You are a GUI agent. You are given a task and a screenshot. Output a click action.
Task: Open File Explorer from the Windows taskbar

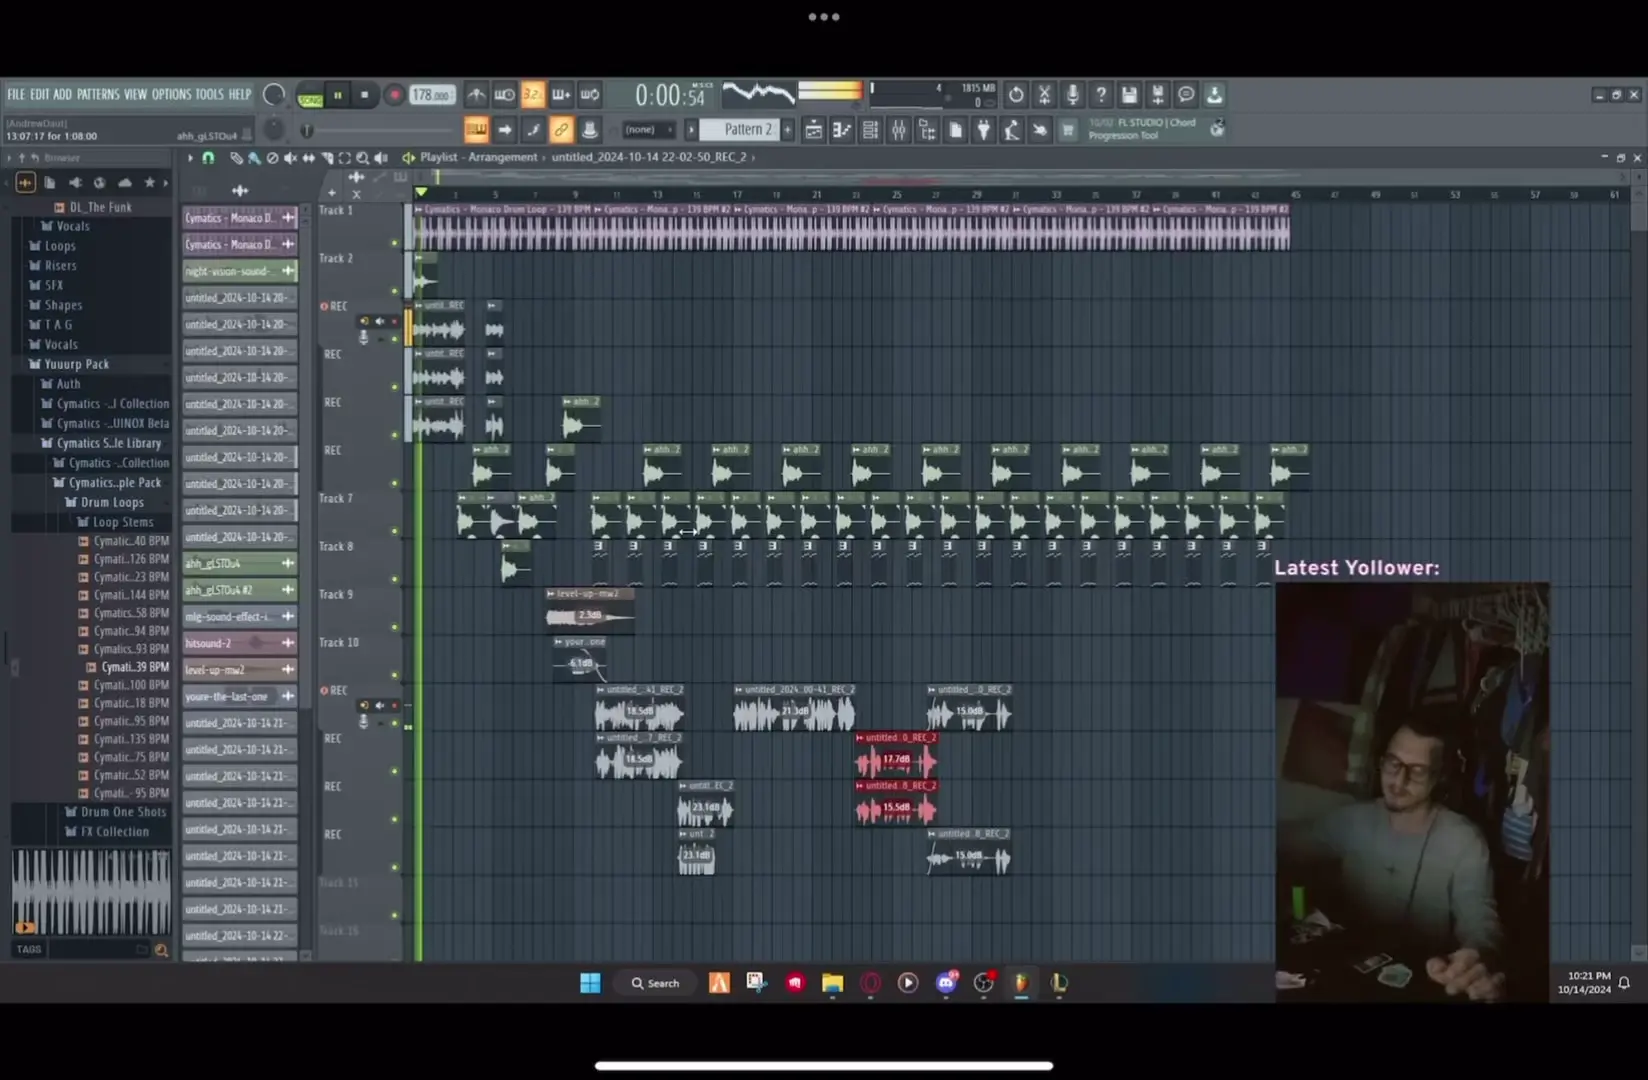point(832,983)
